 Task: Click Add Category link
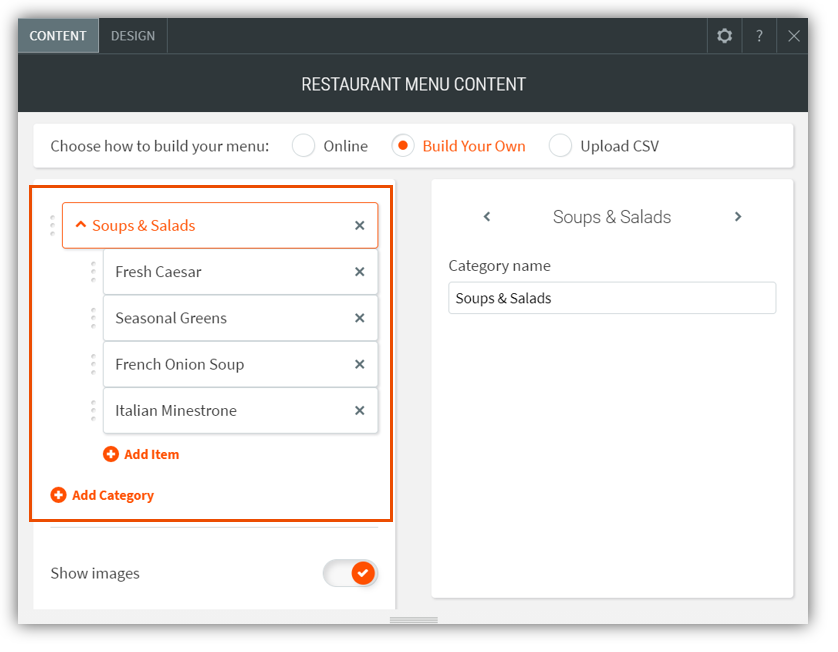[x=102, y=495]
